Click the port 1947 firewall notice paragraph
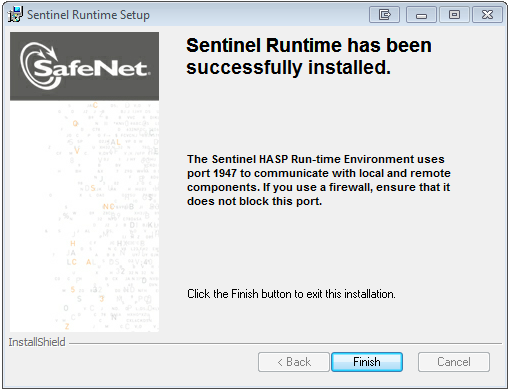This screenshot has width=515, height=392. [x=319, y=180]
